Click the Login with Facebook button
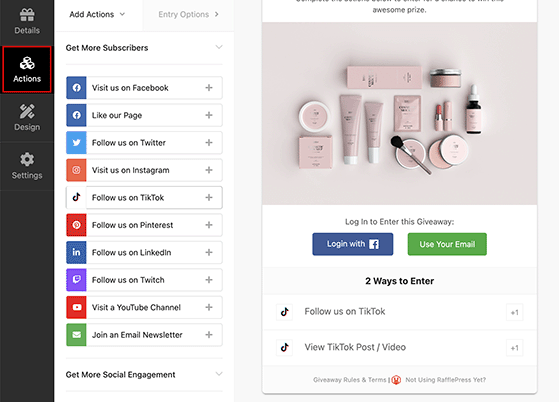The image size is (559, 402). (x=353, y=244)
